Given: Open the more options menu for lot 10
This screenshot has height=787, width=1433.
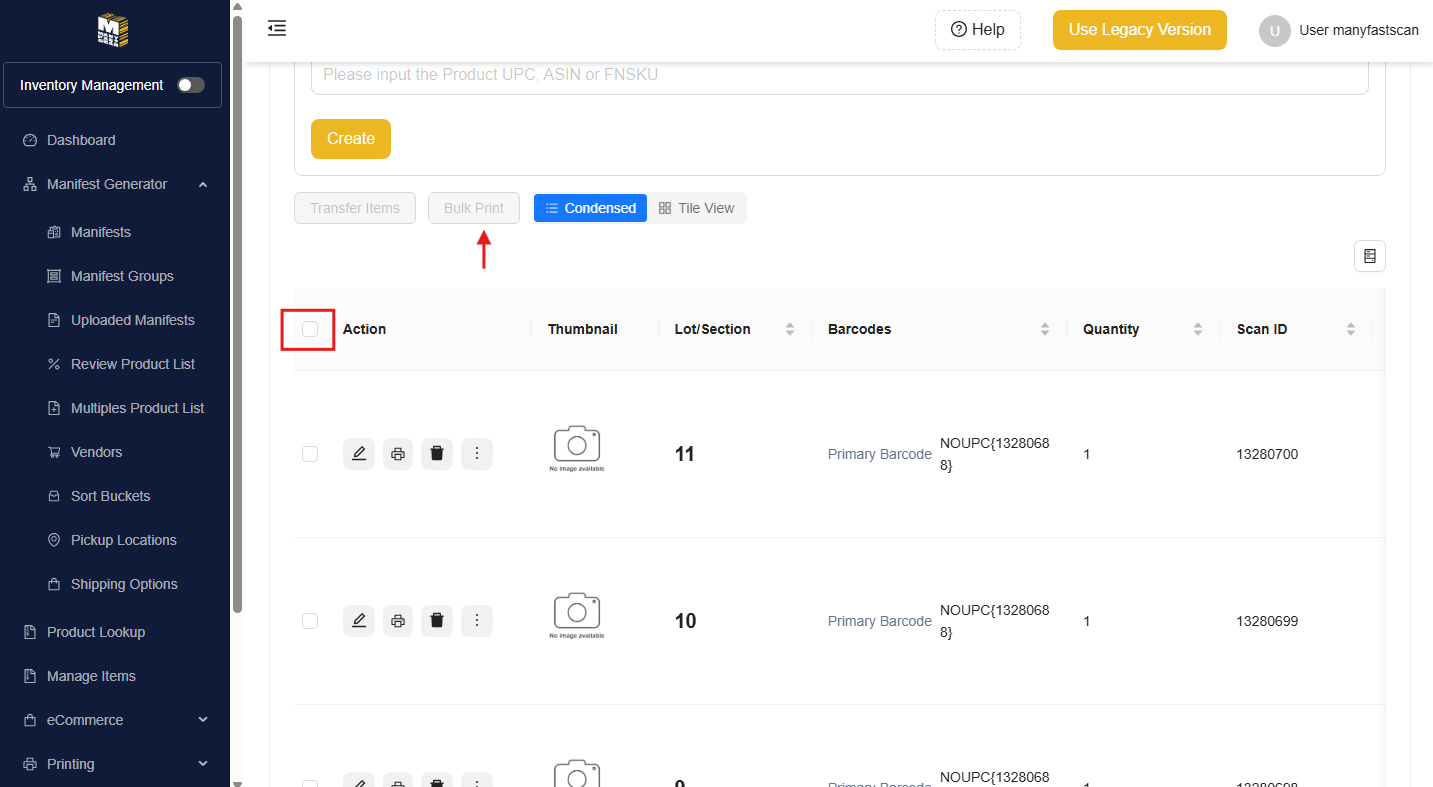Looking at the screenshot, I should 477,621.
